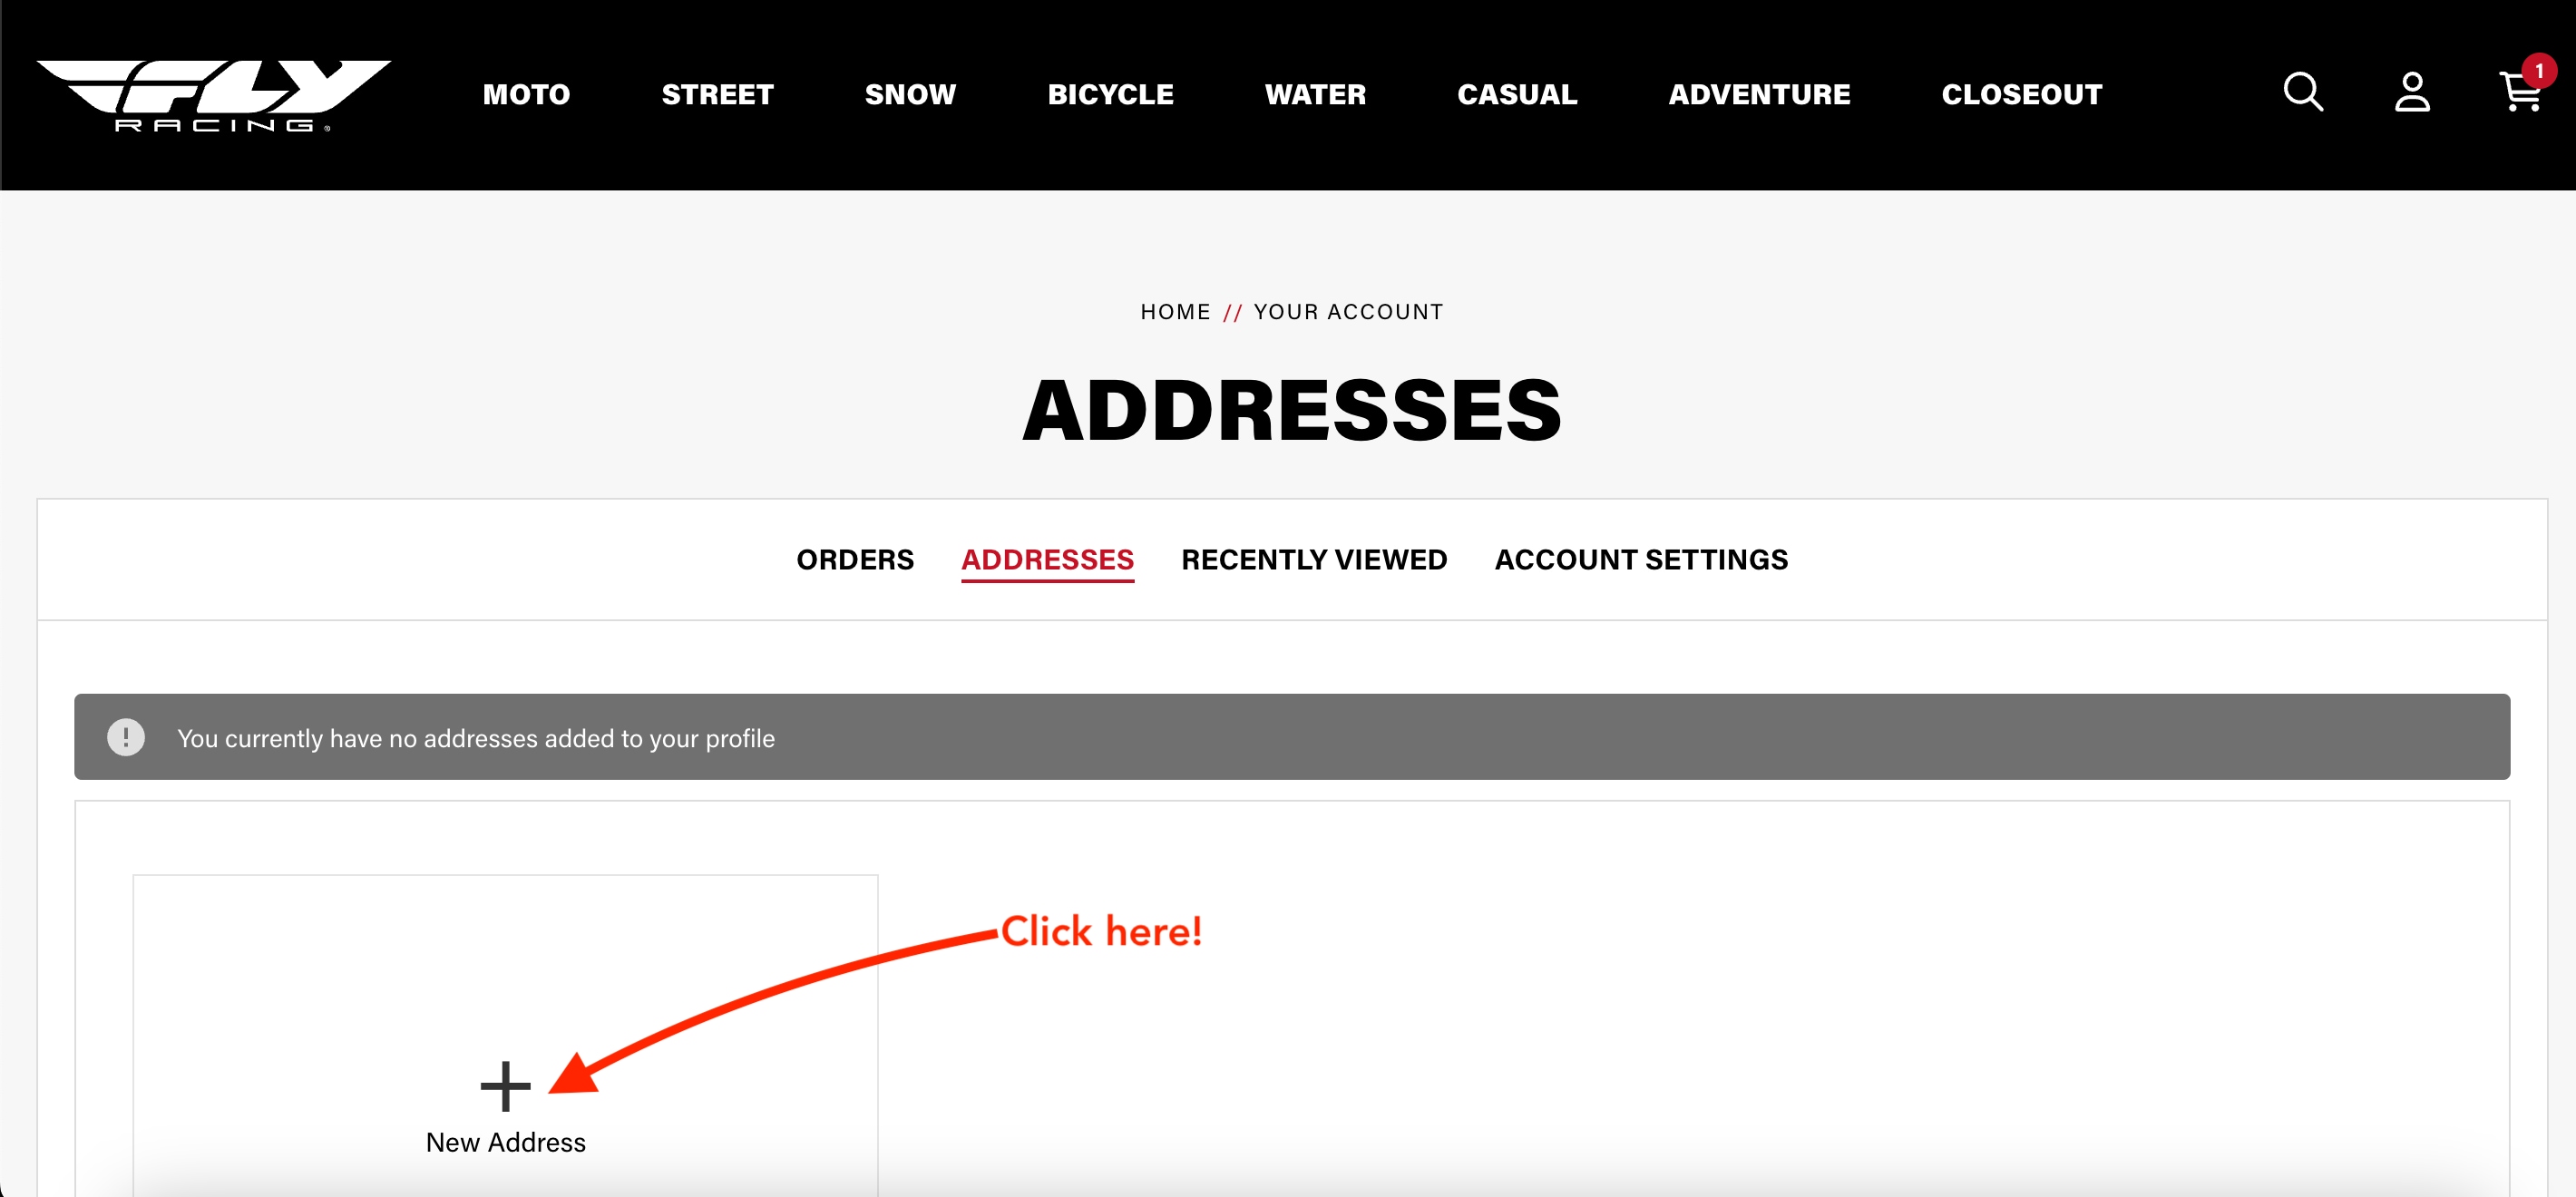Click the New Address plus icon
The width and height of the screenshot is (2576, 1197).
(x=504, y=1084)
